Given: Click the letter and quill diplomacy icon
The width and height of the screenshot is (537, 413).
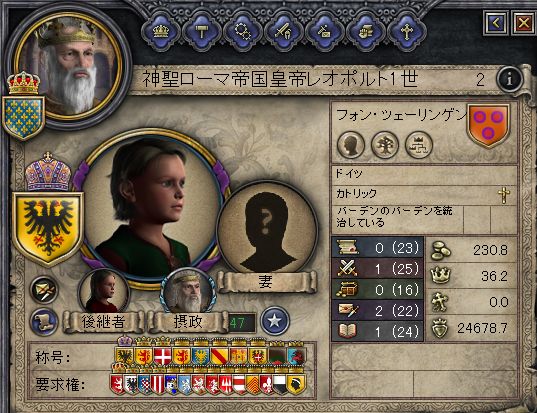Looking at the screenshot, I should coord(44,290).
